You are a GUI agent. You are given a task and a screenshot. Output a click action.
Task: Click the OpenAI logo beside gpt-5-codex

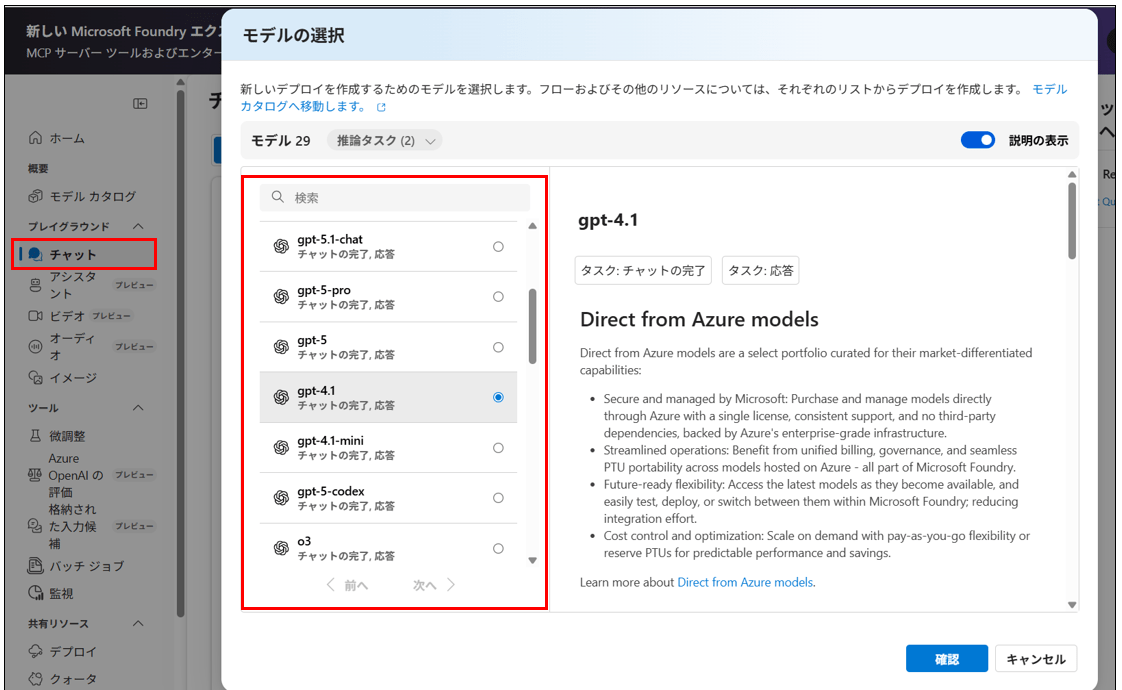[x=281, y=498]
